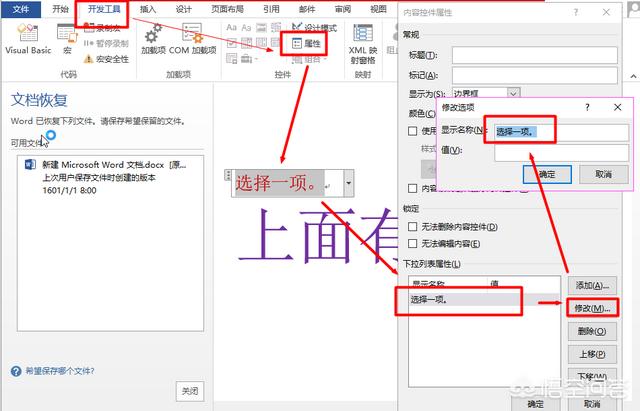Viewport: 640px width, 411px height.
Task: Click the 删除(O) button
Action: pos(592,331)
